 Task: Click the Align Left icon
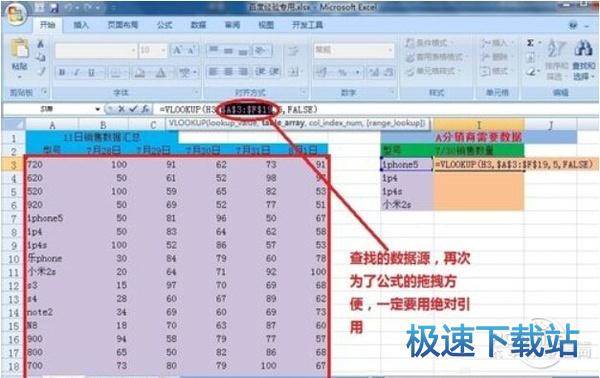[213, 72]
